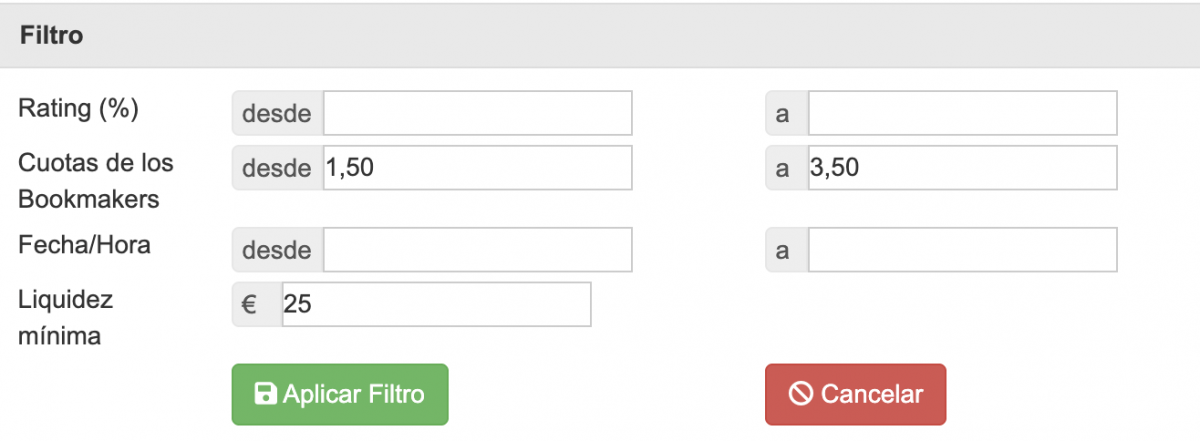This screenshot has width=1200, height=441.
Task: Focus the Fecha/Hora 'a' input field
Action: (x=962, y=250)
